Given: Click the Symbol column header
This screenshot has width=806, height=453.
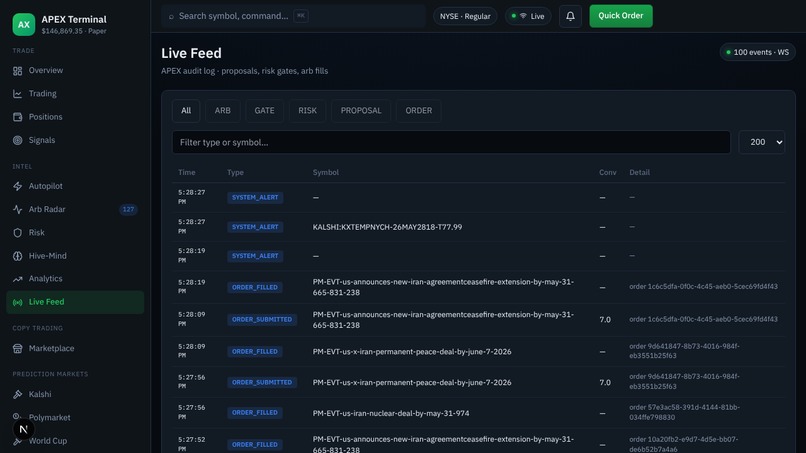Looking at the screenshot, I should point(326,172).
